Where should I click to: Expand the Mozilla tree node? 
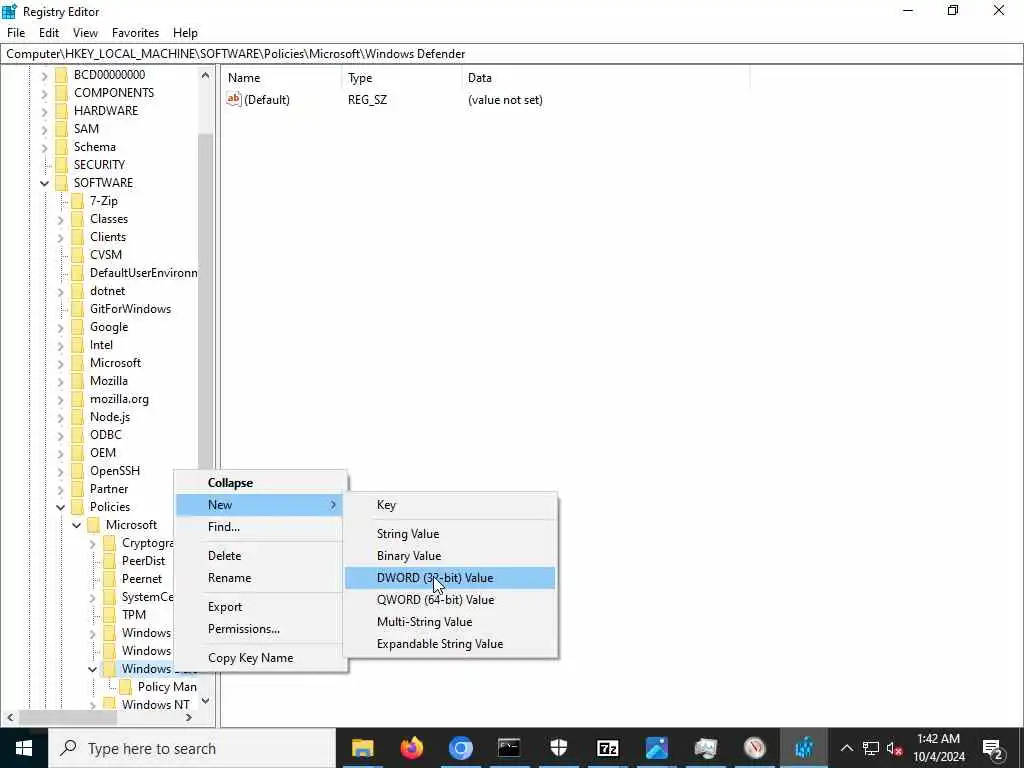pos(61,381)
